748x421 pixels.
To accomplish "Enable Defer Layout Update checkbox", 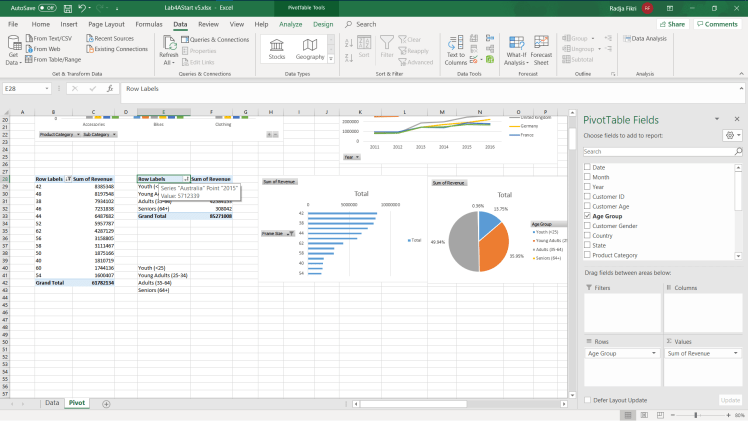I will tap(587, 400).
